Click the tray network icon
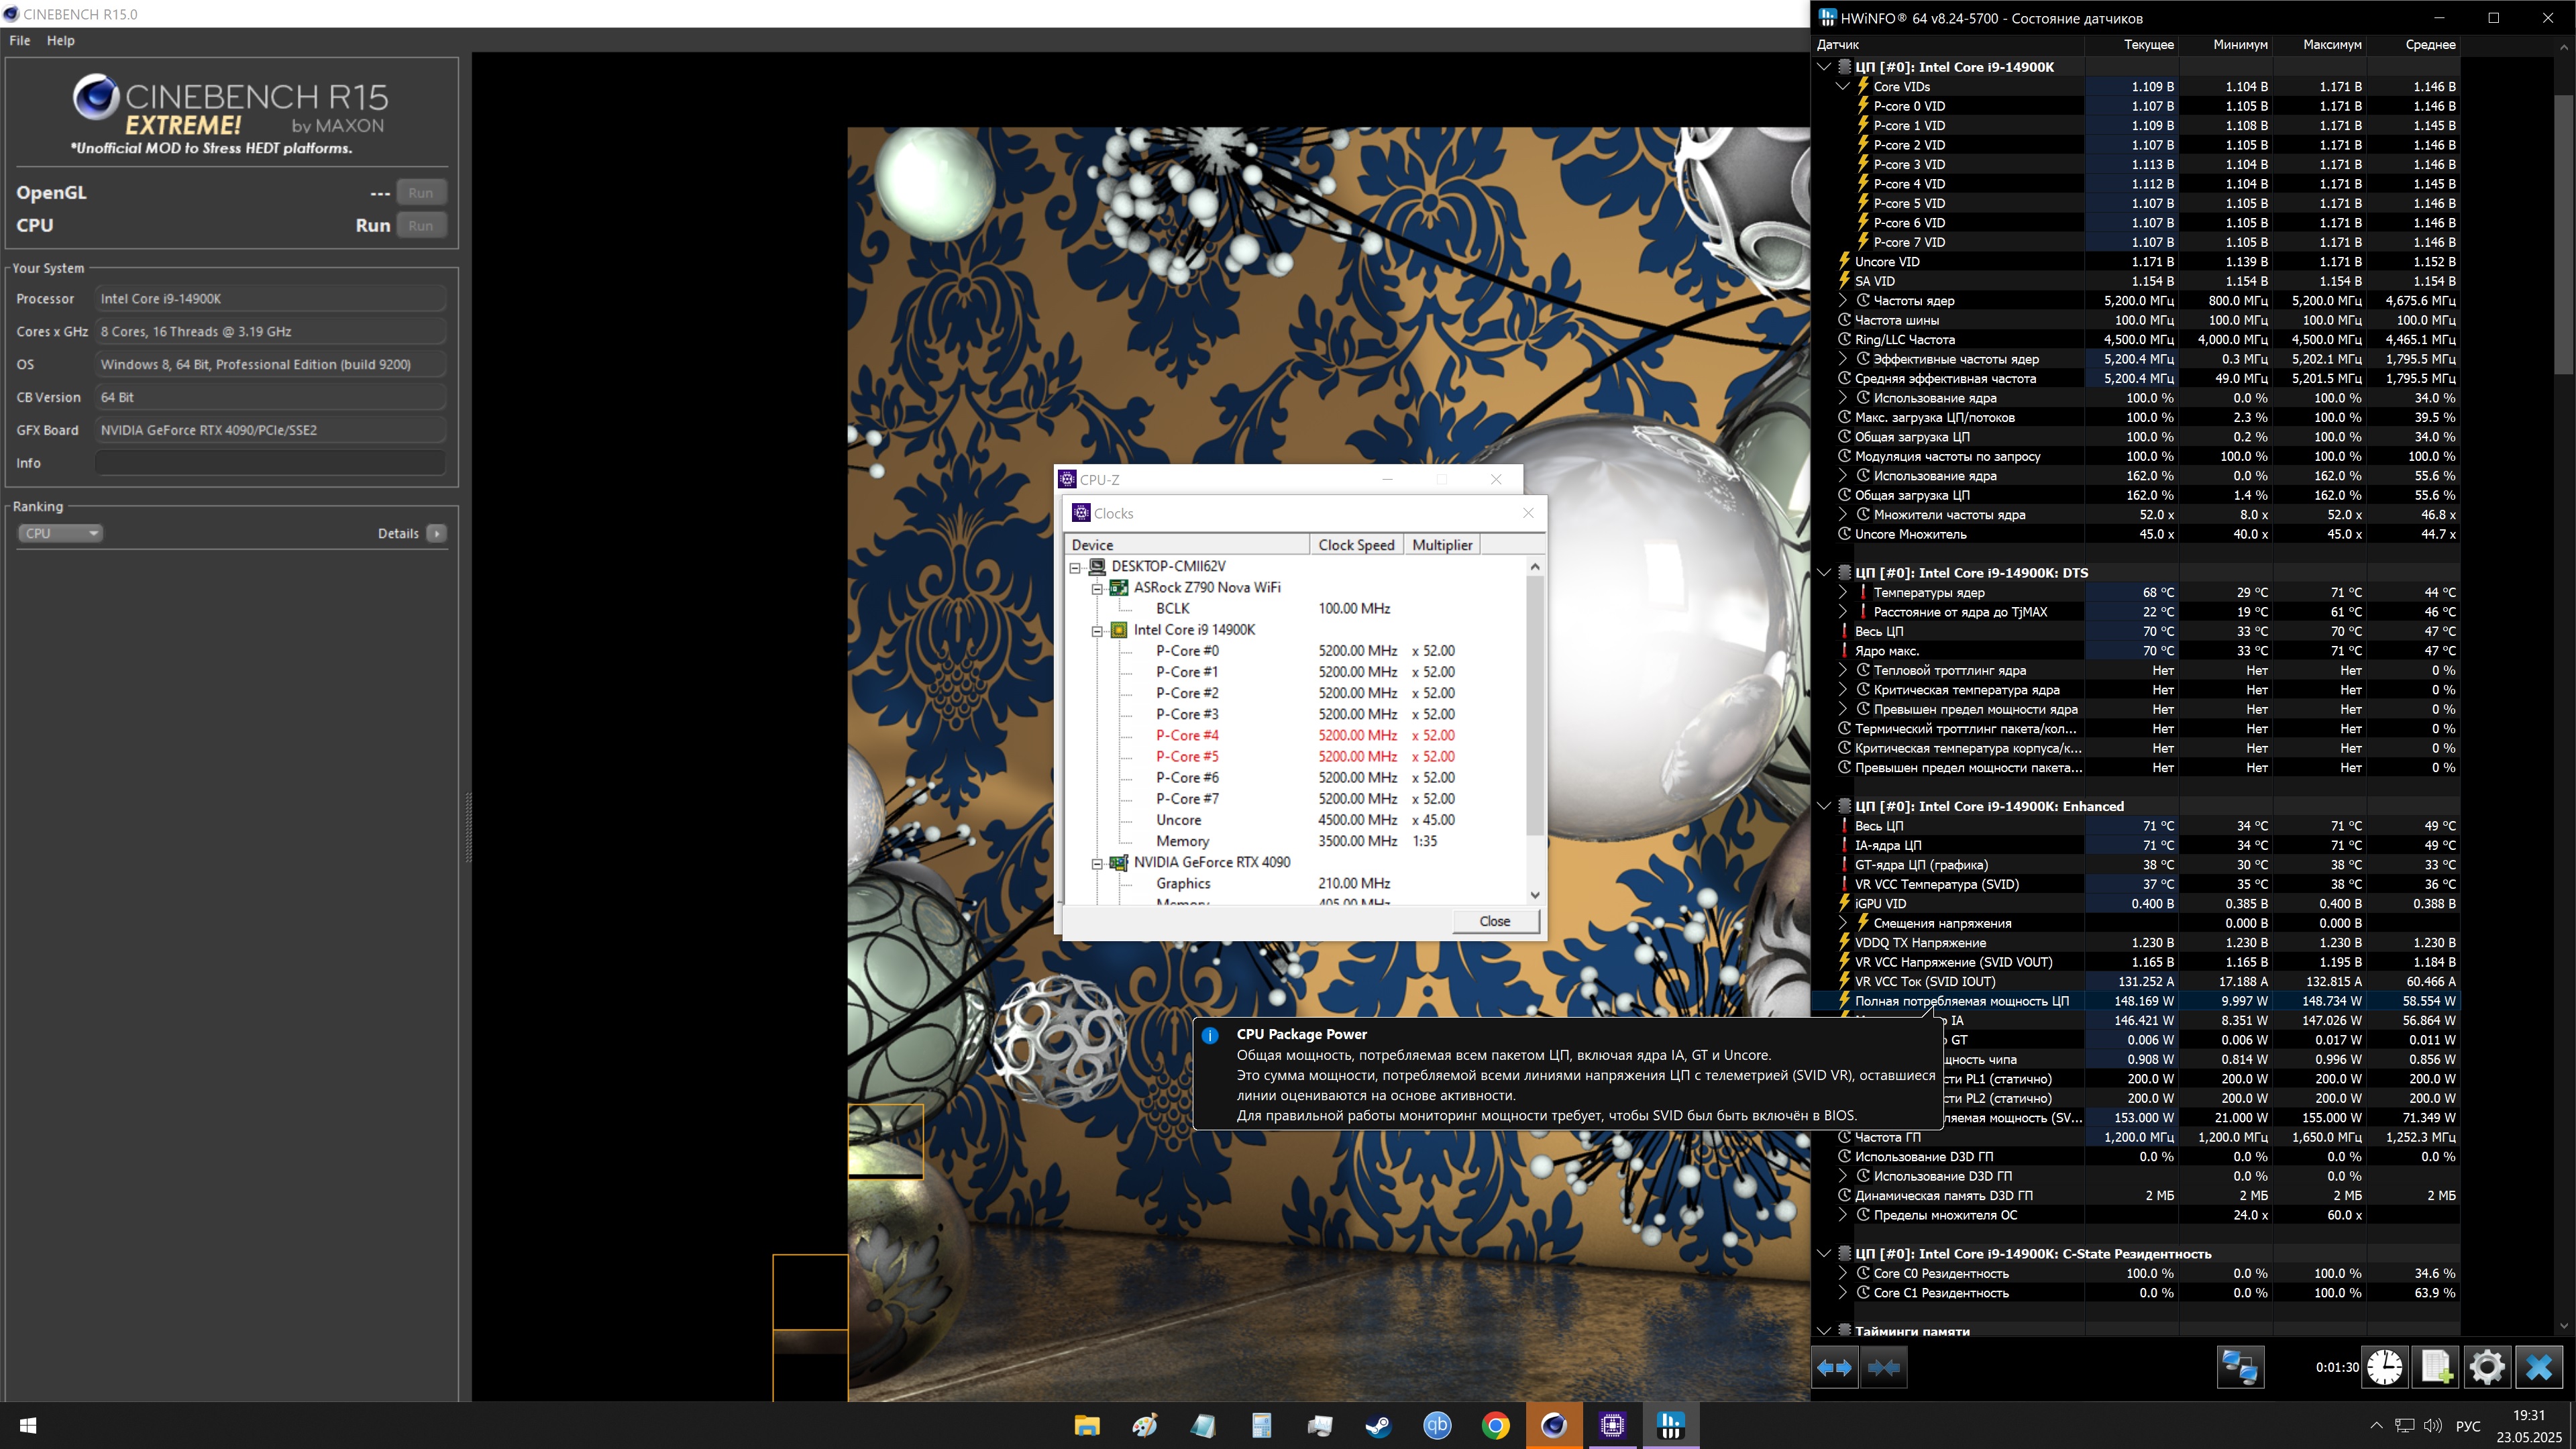The image size is (2576, 1449). pyautogui.click(x=2404, y=1425)
